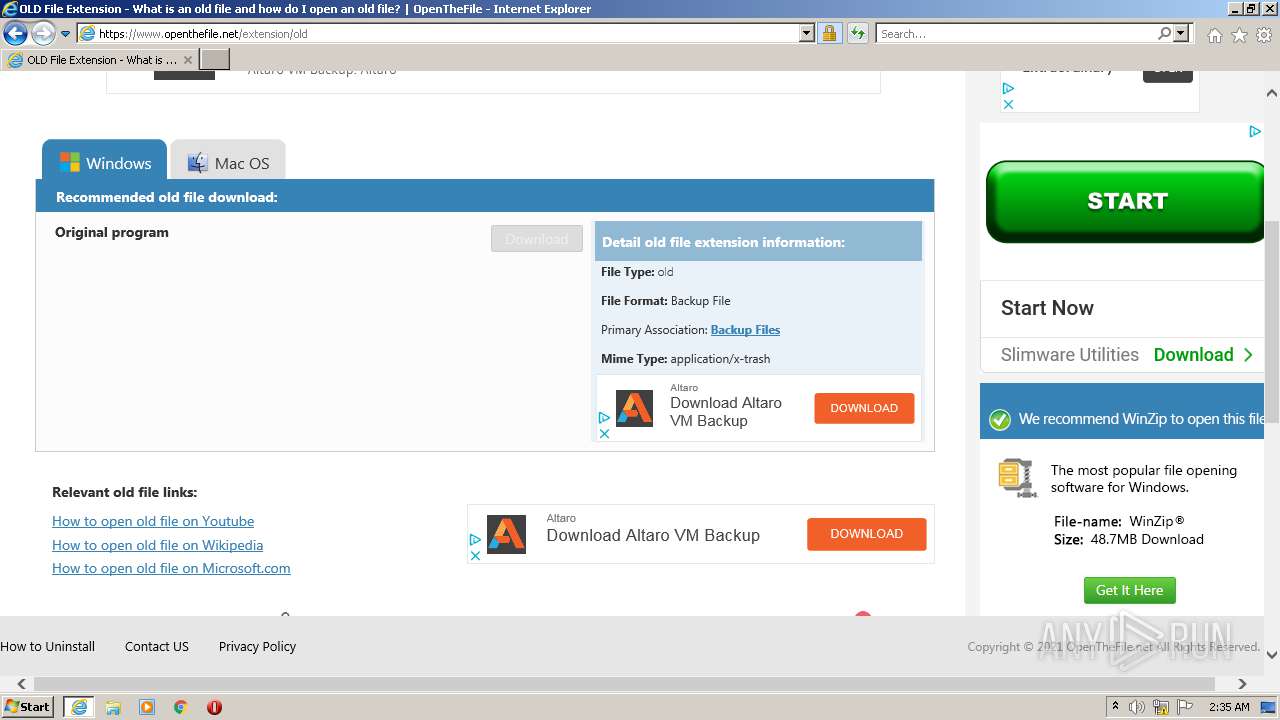Click the Search box in toolbar
Viewport: 1280px width, 720px height.
[x=1017, y=34]
